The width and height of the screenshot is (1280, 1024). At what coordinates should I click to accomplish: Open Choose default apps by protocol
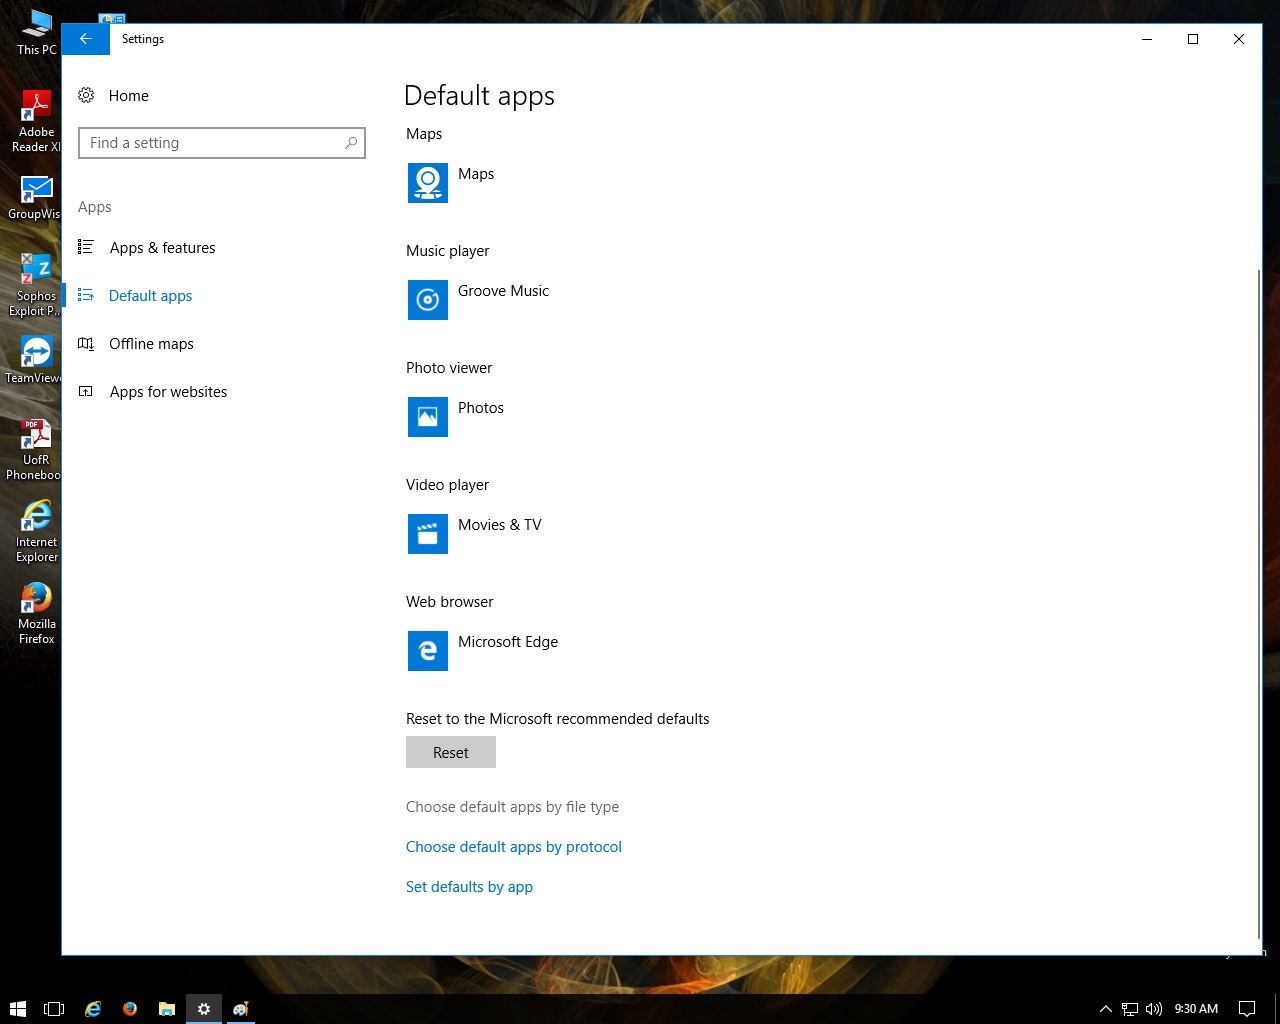[513, 847]
